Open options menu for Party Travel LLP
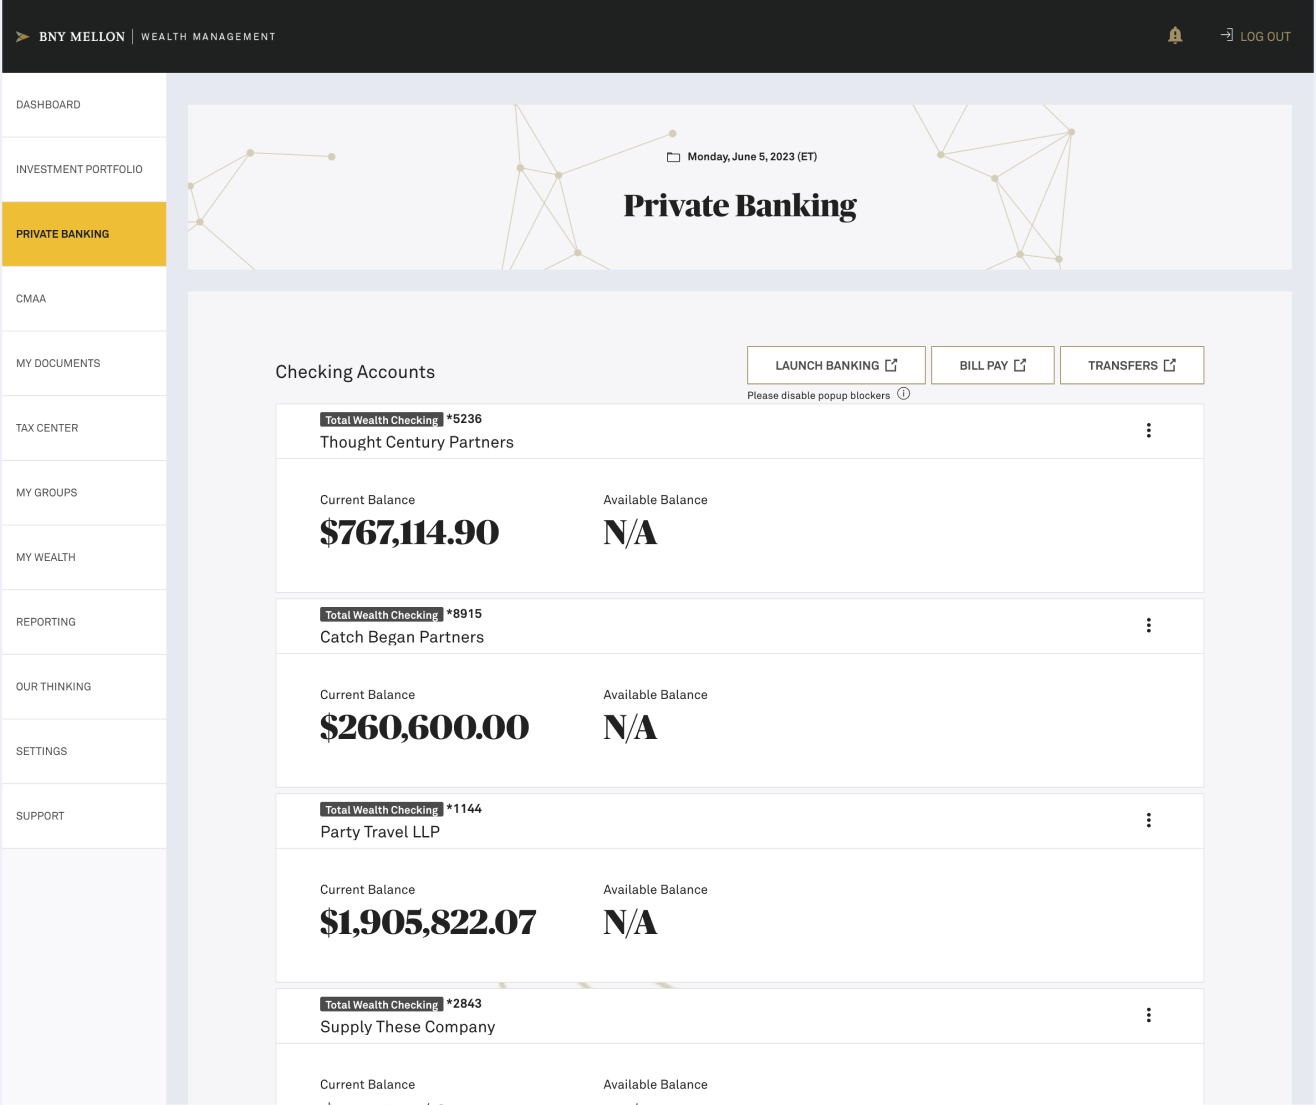 1148,820
